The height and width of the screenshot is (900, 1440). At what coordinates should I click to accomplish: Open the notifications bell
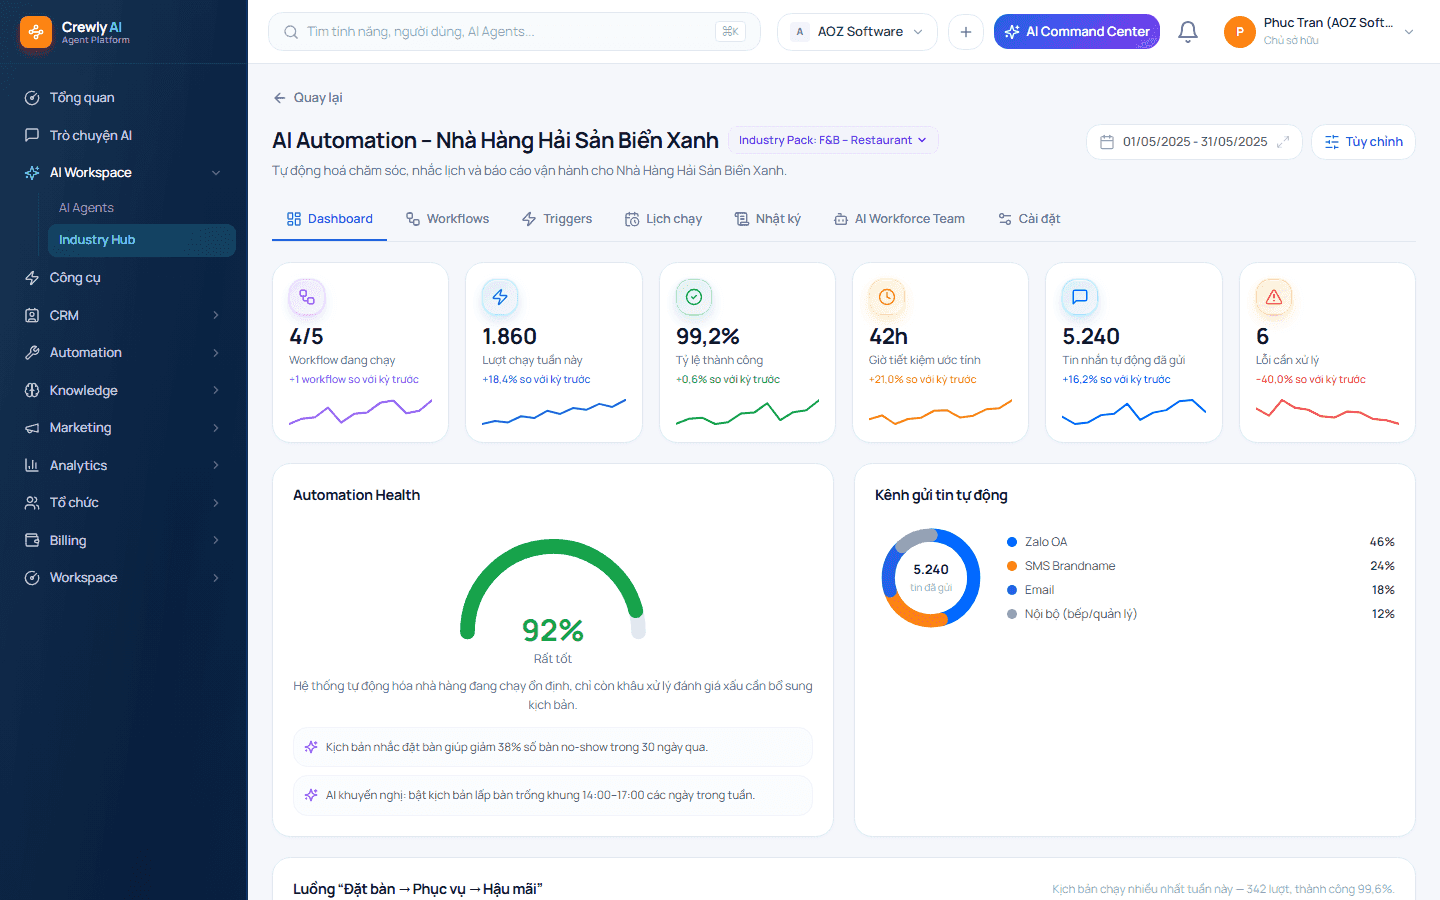coord(1188,32)
